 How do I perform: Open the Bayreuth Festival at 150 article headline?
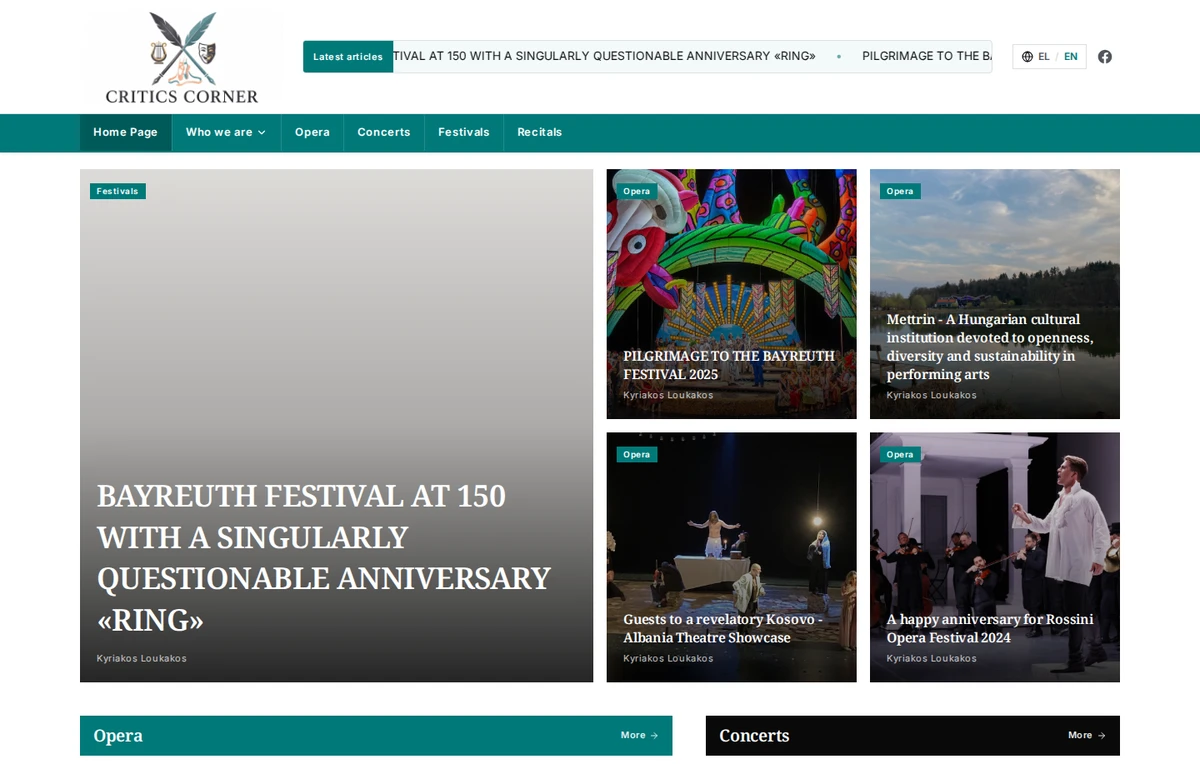[324, 558]
